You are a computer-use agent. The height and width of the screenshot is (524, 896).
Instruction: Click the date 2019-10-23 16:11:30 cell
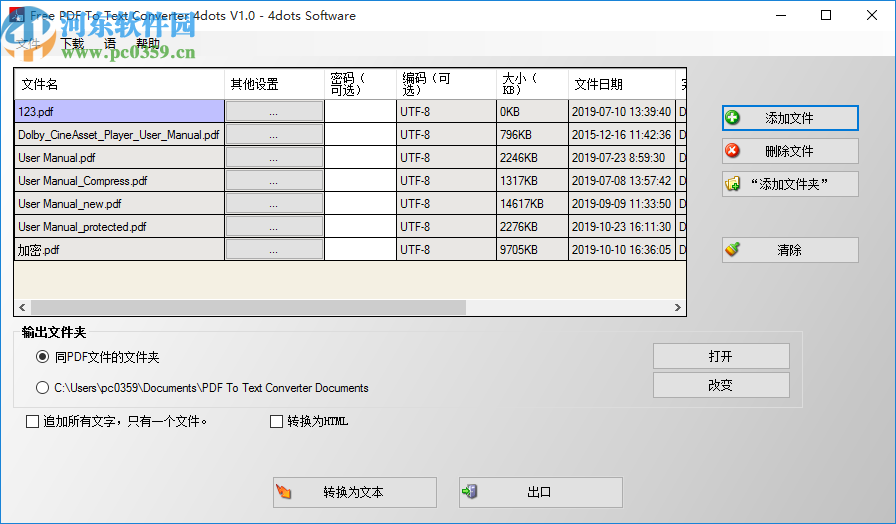coord(622,226)
